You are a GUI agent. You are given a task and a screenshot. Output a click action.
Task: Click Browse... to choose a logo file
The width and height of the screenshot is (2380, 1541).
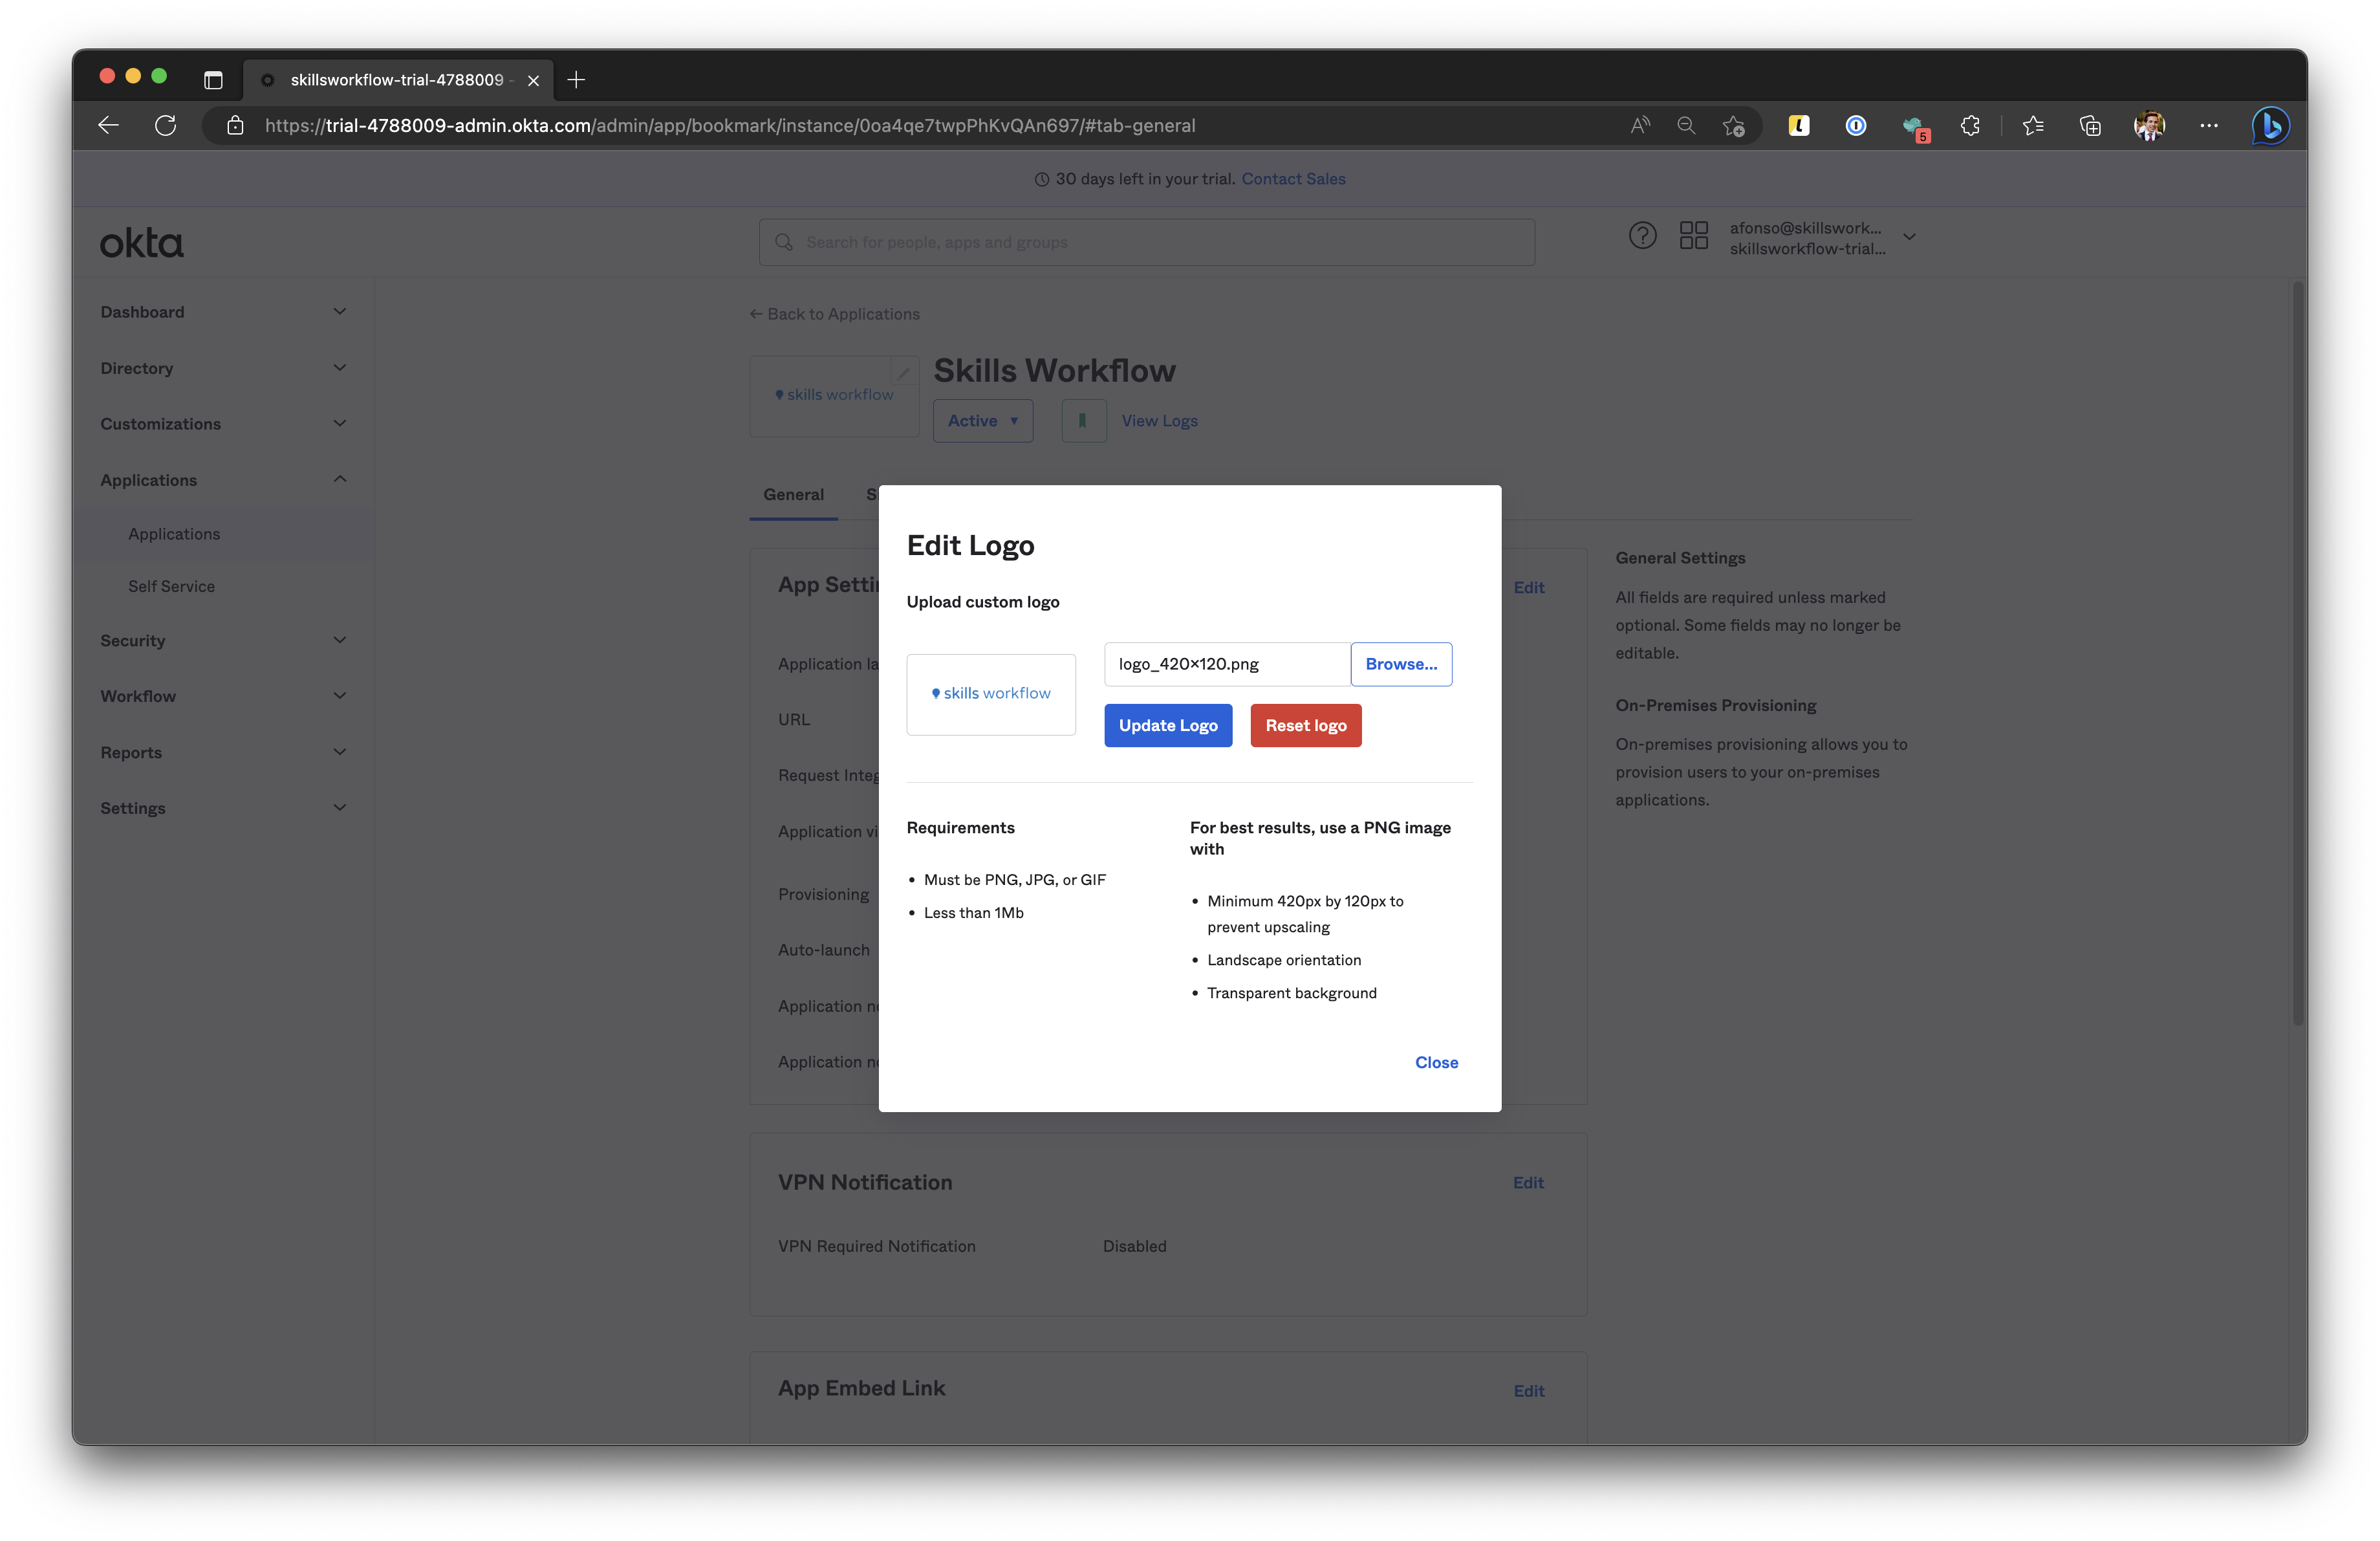(x=1401, y=664)
